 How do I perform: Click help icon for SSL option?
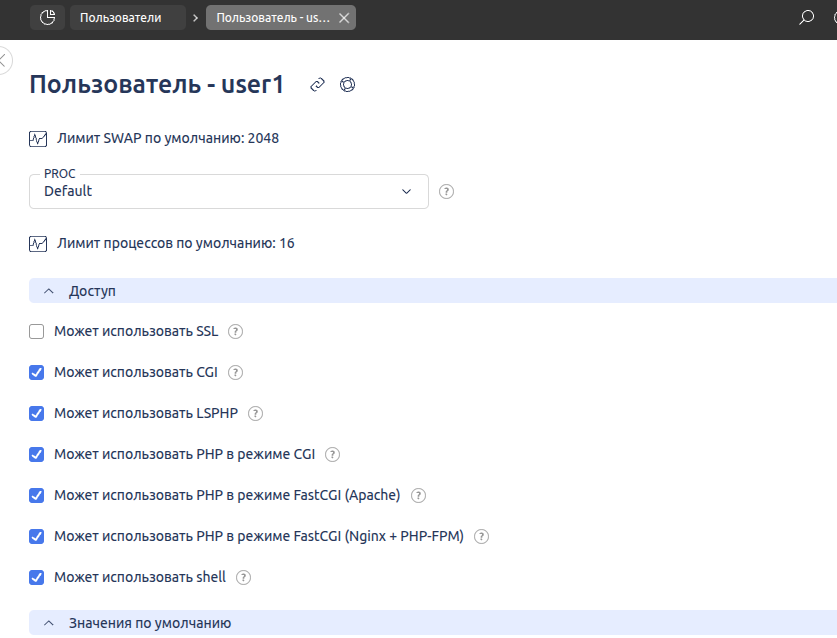point(236,332)
